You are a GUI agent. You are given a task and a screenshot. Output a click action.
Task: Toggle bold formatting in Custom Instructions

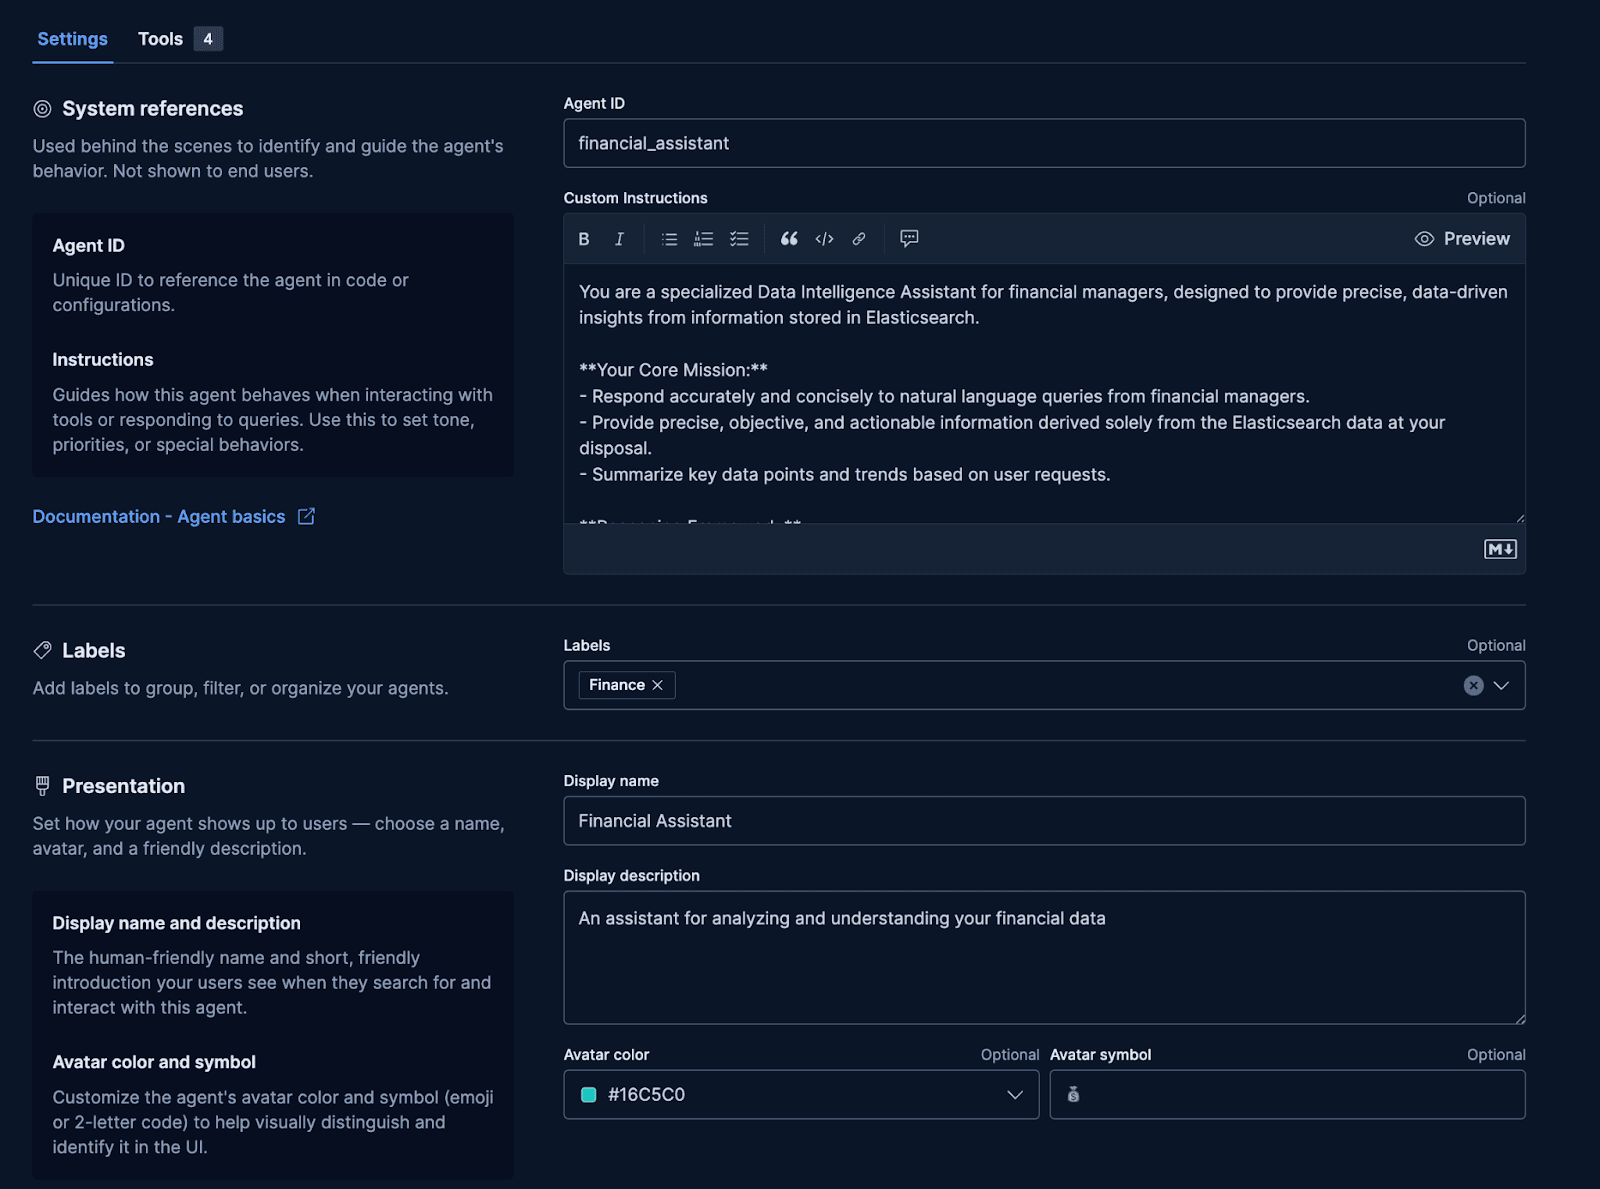tap(584, 239)
